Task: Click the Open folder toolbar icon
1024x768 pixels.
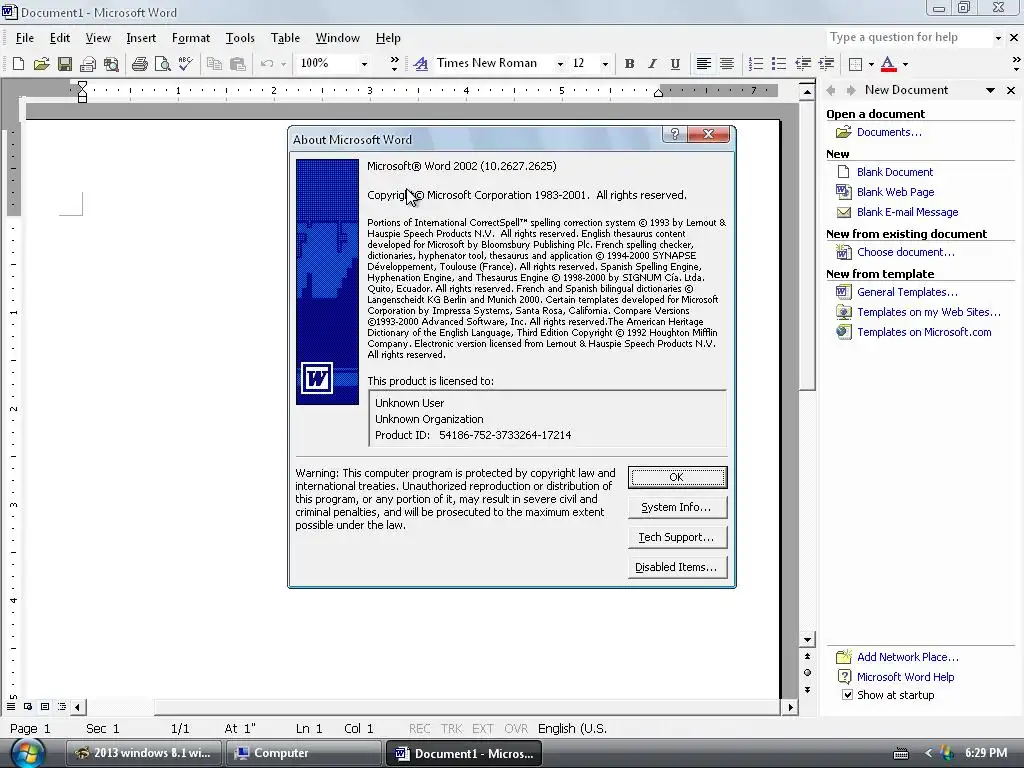Action: [x=41, y=63]
